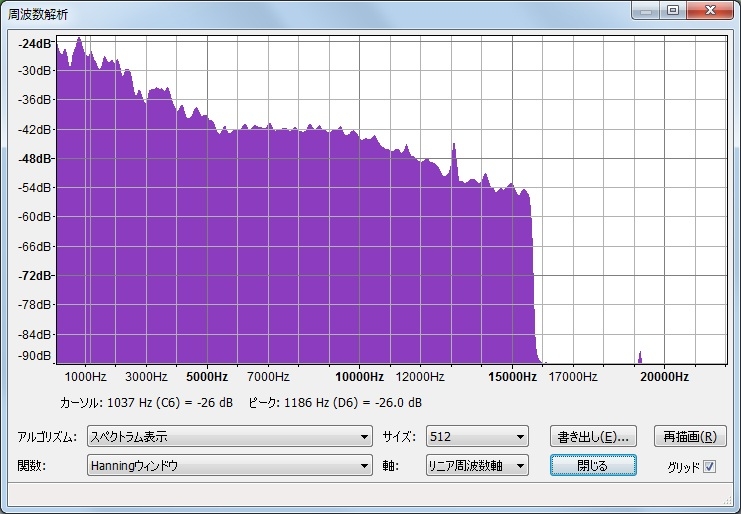The width and height of the screenshot is (741, 514).
Task: Click the 閉じる button
Action: click(x=593, y=465)
